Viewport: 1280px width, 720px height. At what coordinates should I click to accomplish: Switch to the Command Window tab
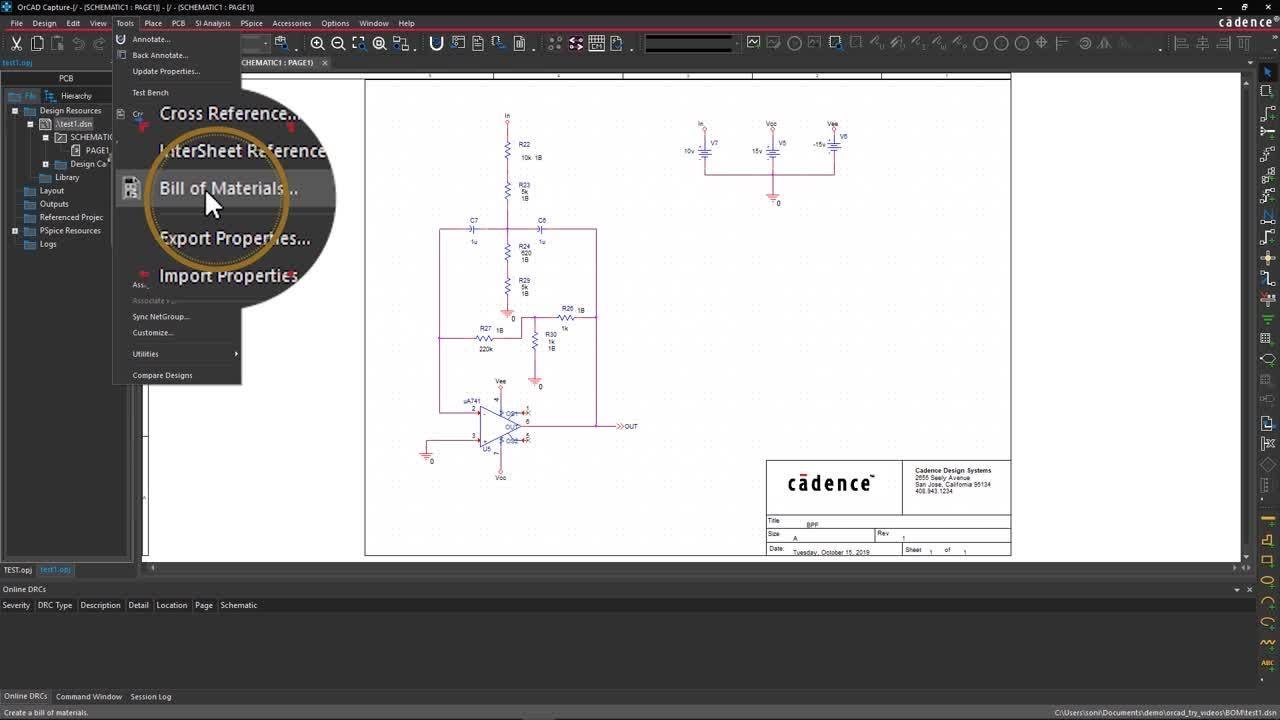click(x=89, y=697)
